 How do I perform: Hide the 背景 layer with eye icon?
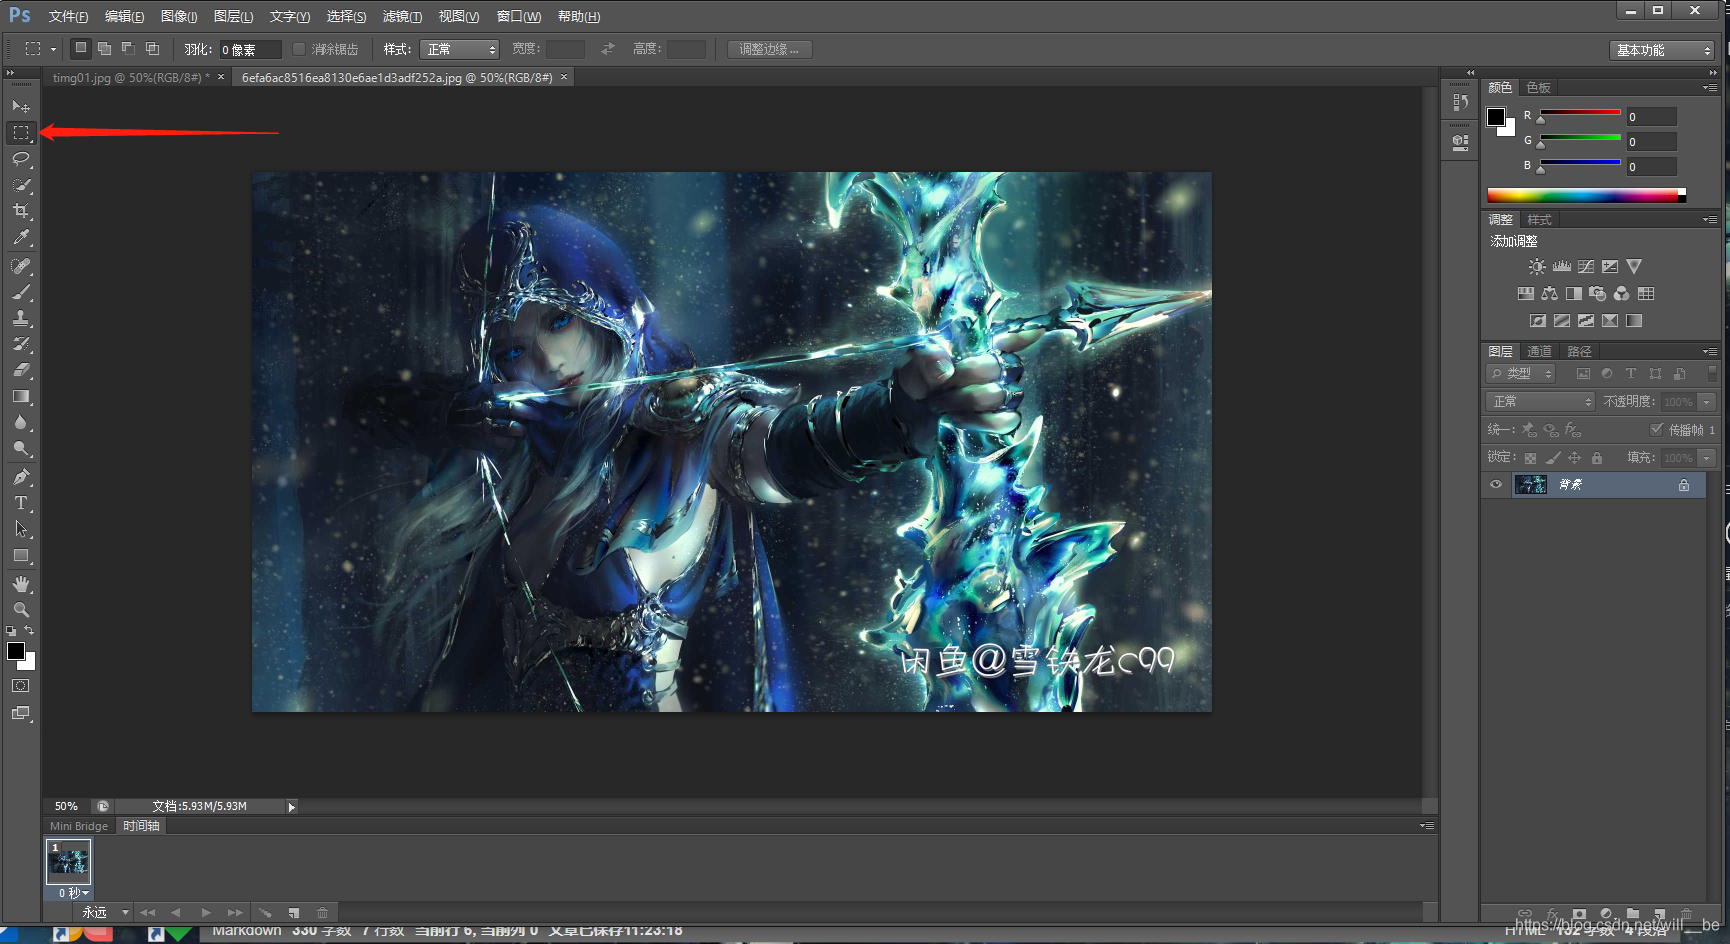coord(1496,485)
